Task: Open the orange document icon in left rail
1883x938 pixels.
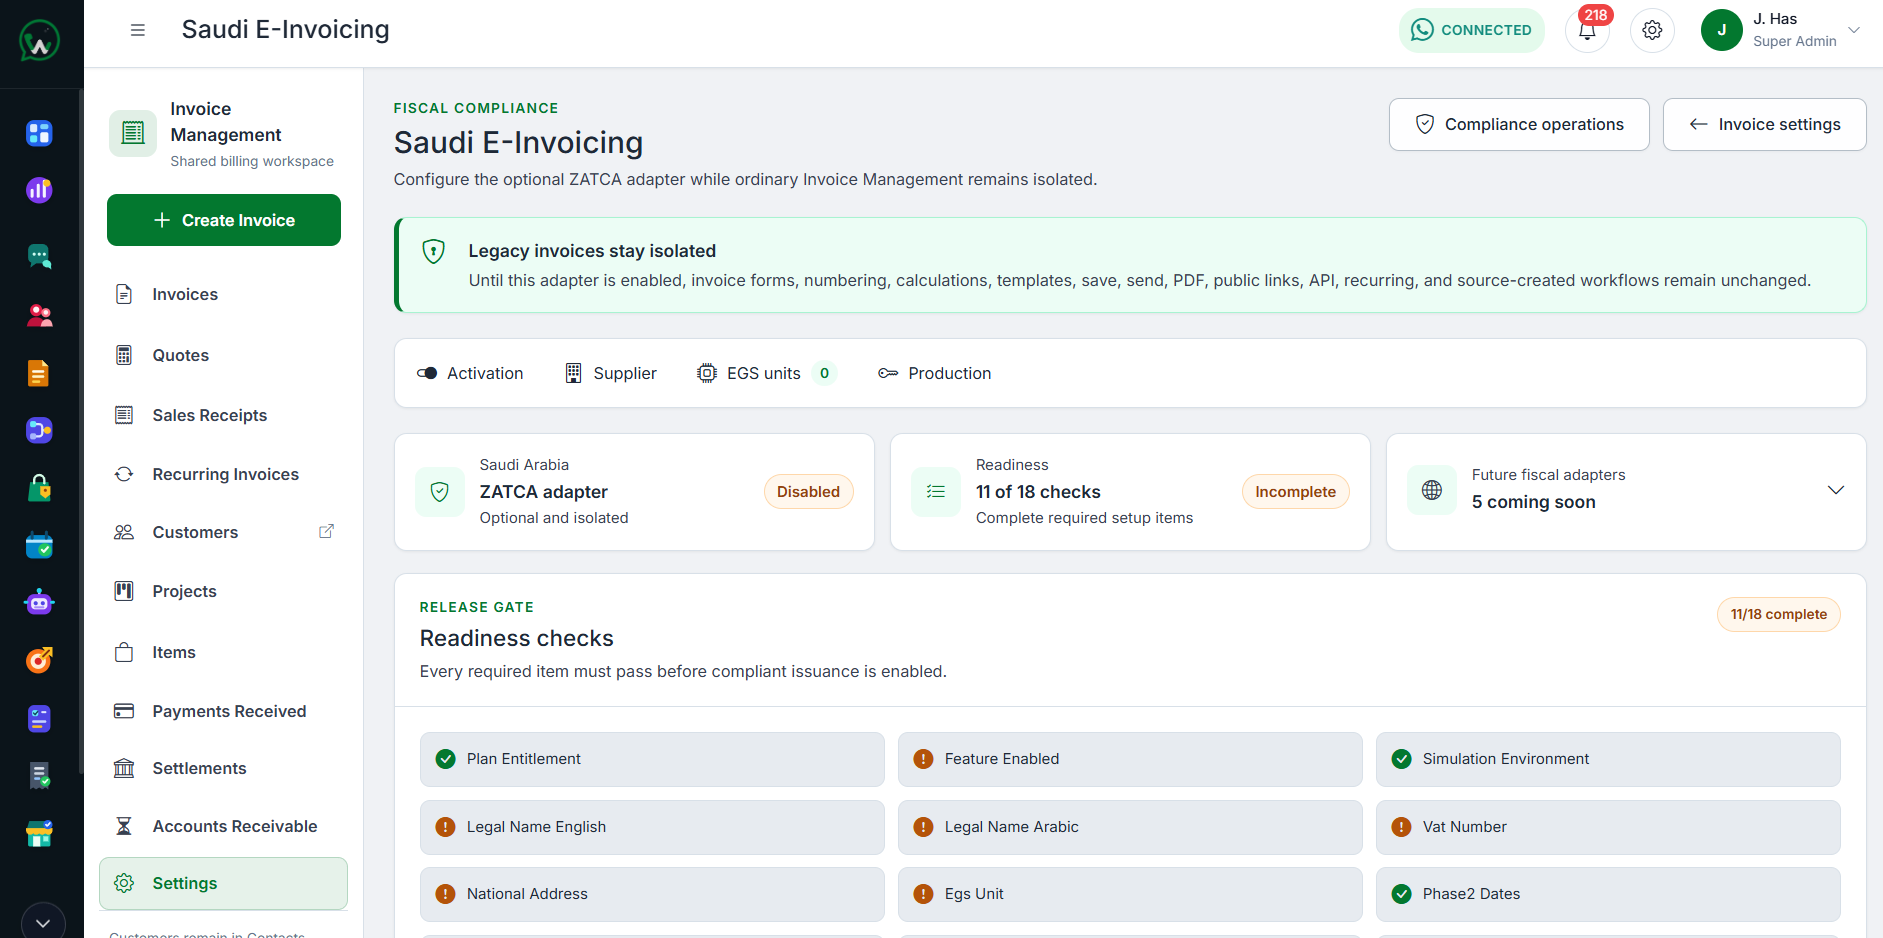Action: [39, 373]
